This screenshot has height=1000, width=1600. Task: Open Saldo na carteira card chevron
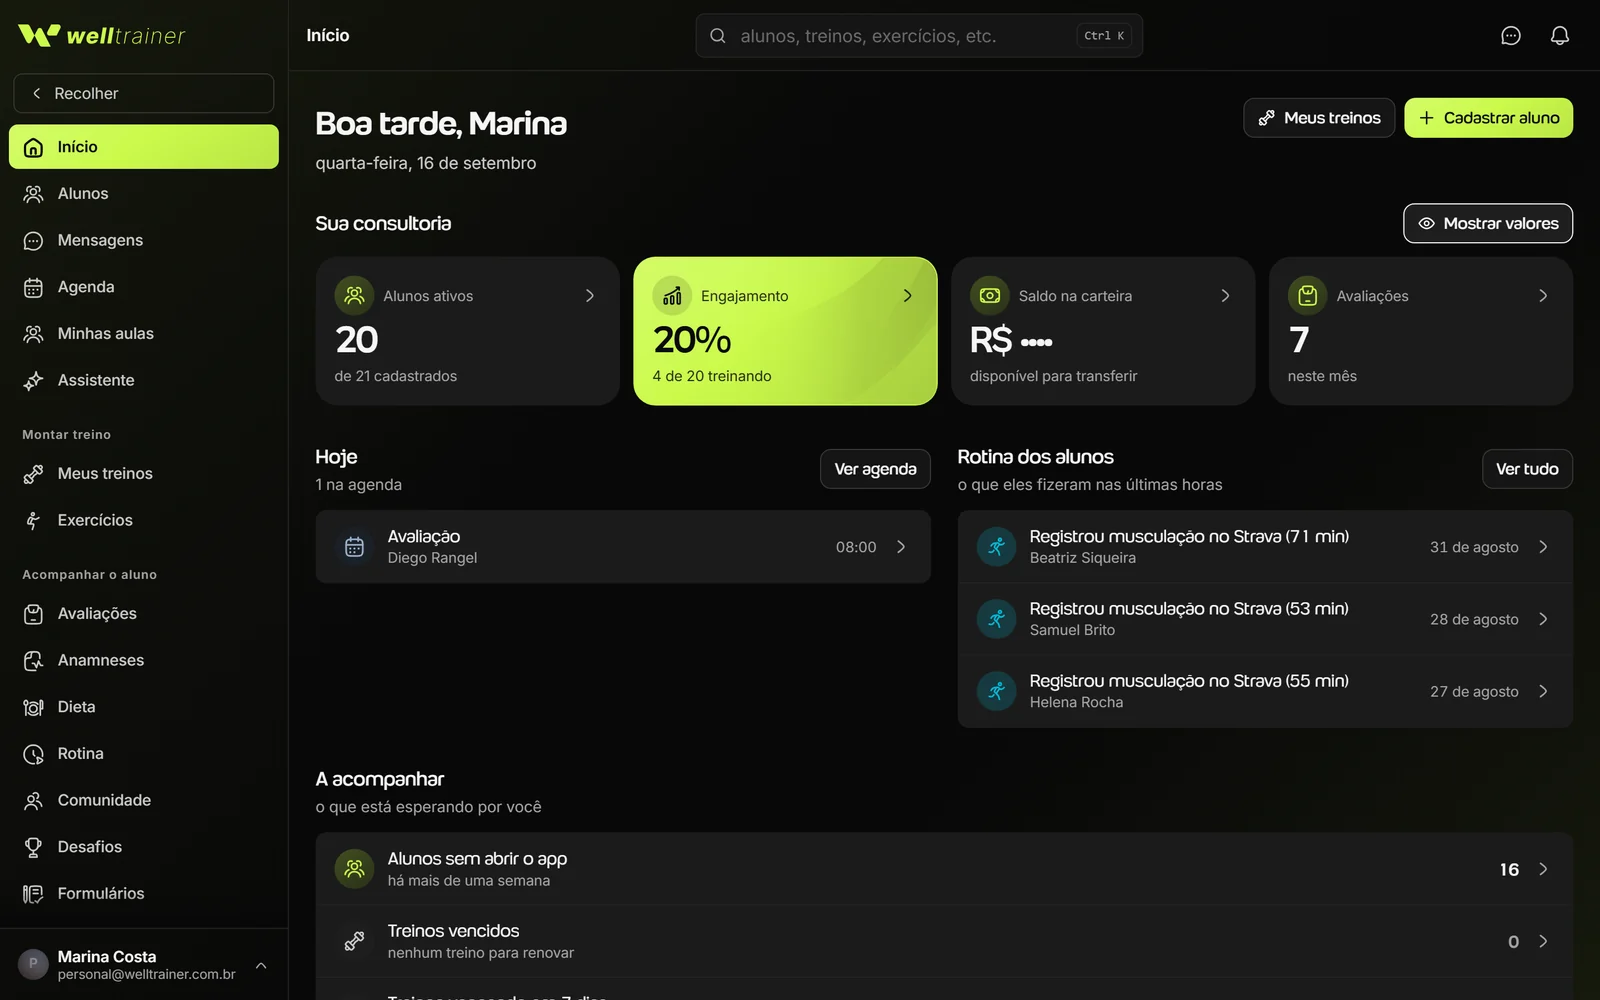point(1226,296)
